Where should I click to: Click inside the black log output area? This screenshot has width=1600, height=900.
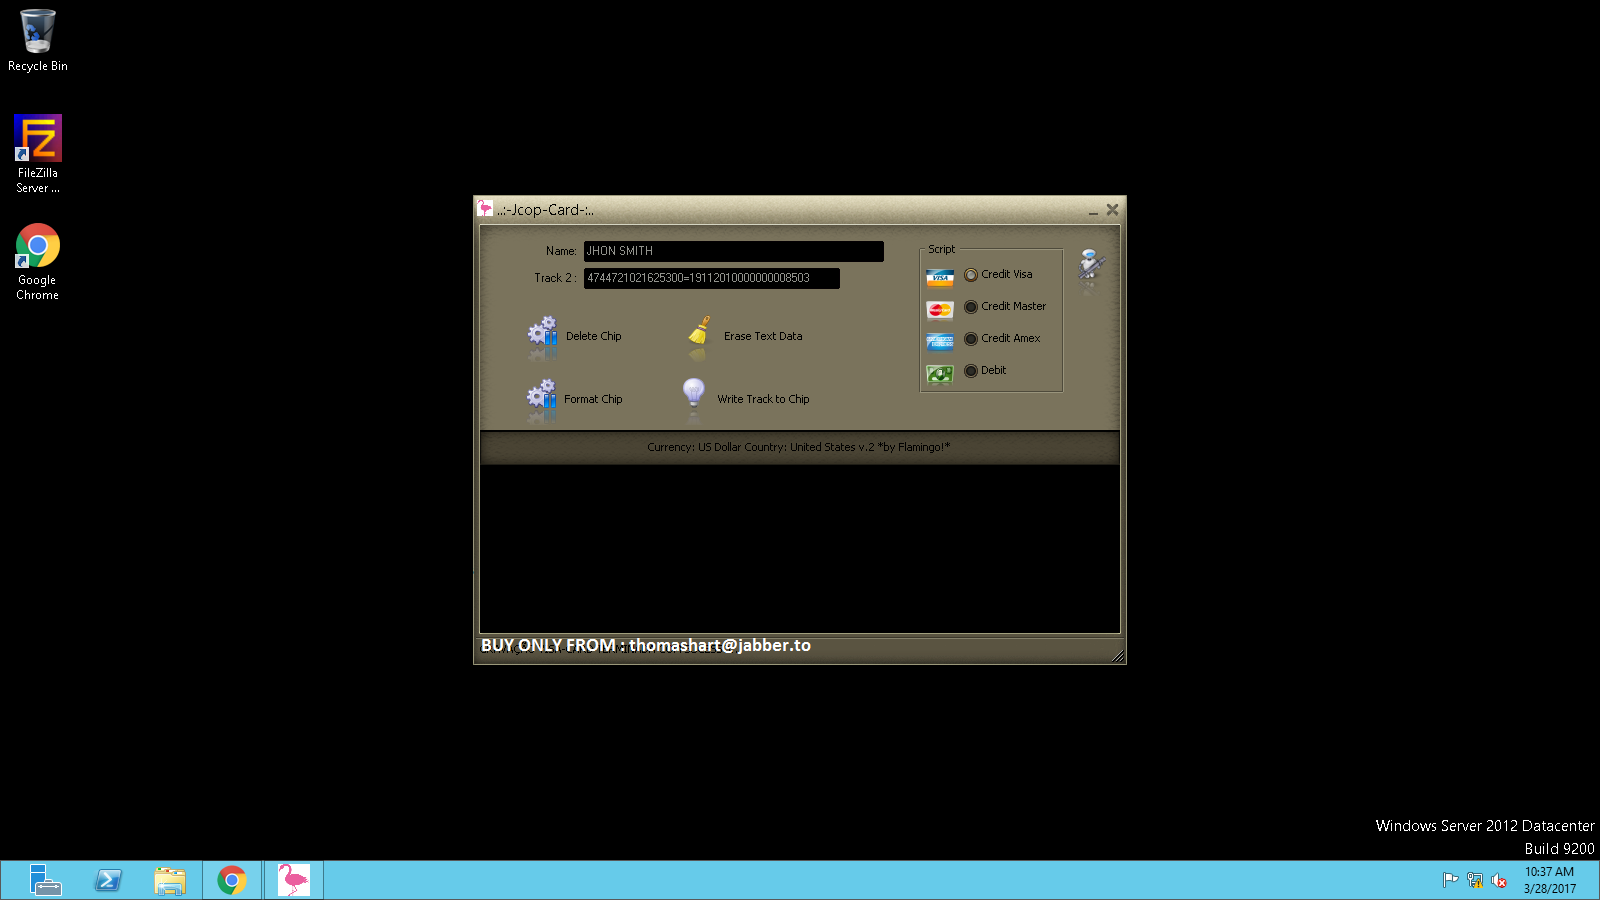pyautogui.click(x=800, y=548)
